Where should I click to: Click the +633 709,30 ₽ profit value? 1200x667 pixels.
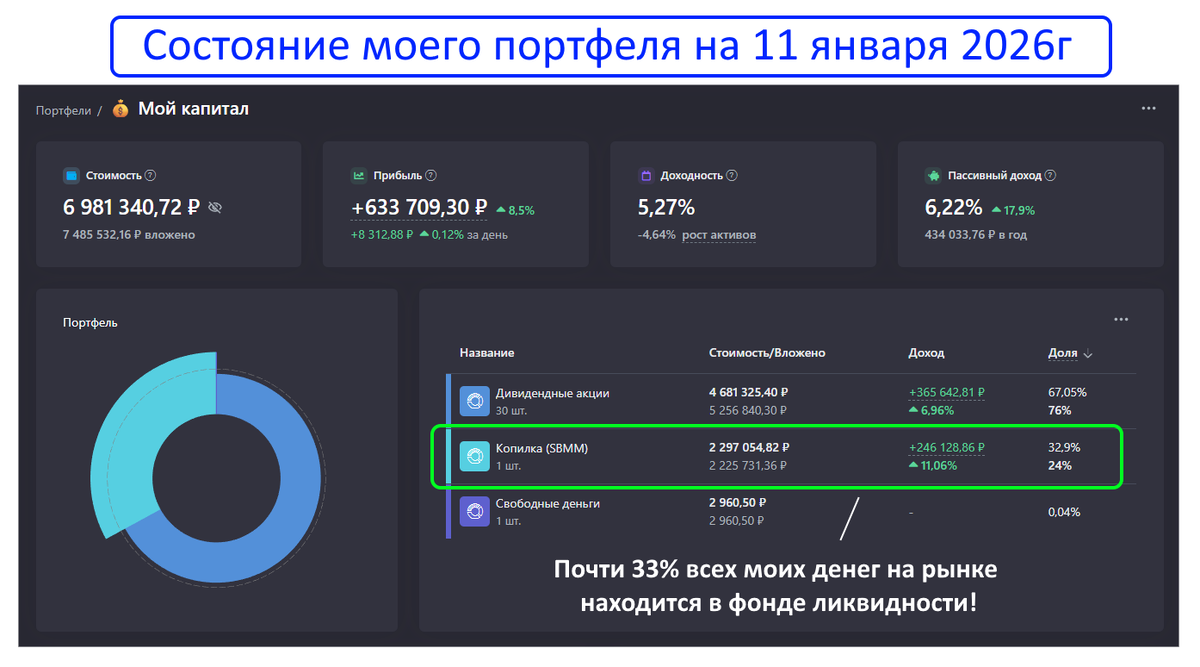(419, 208)
